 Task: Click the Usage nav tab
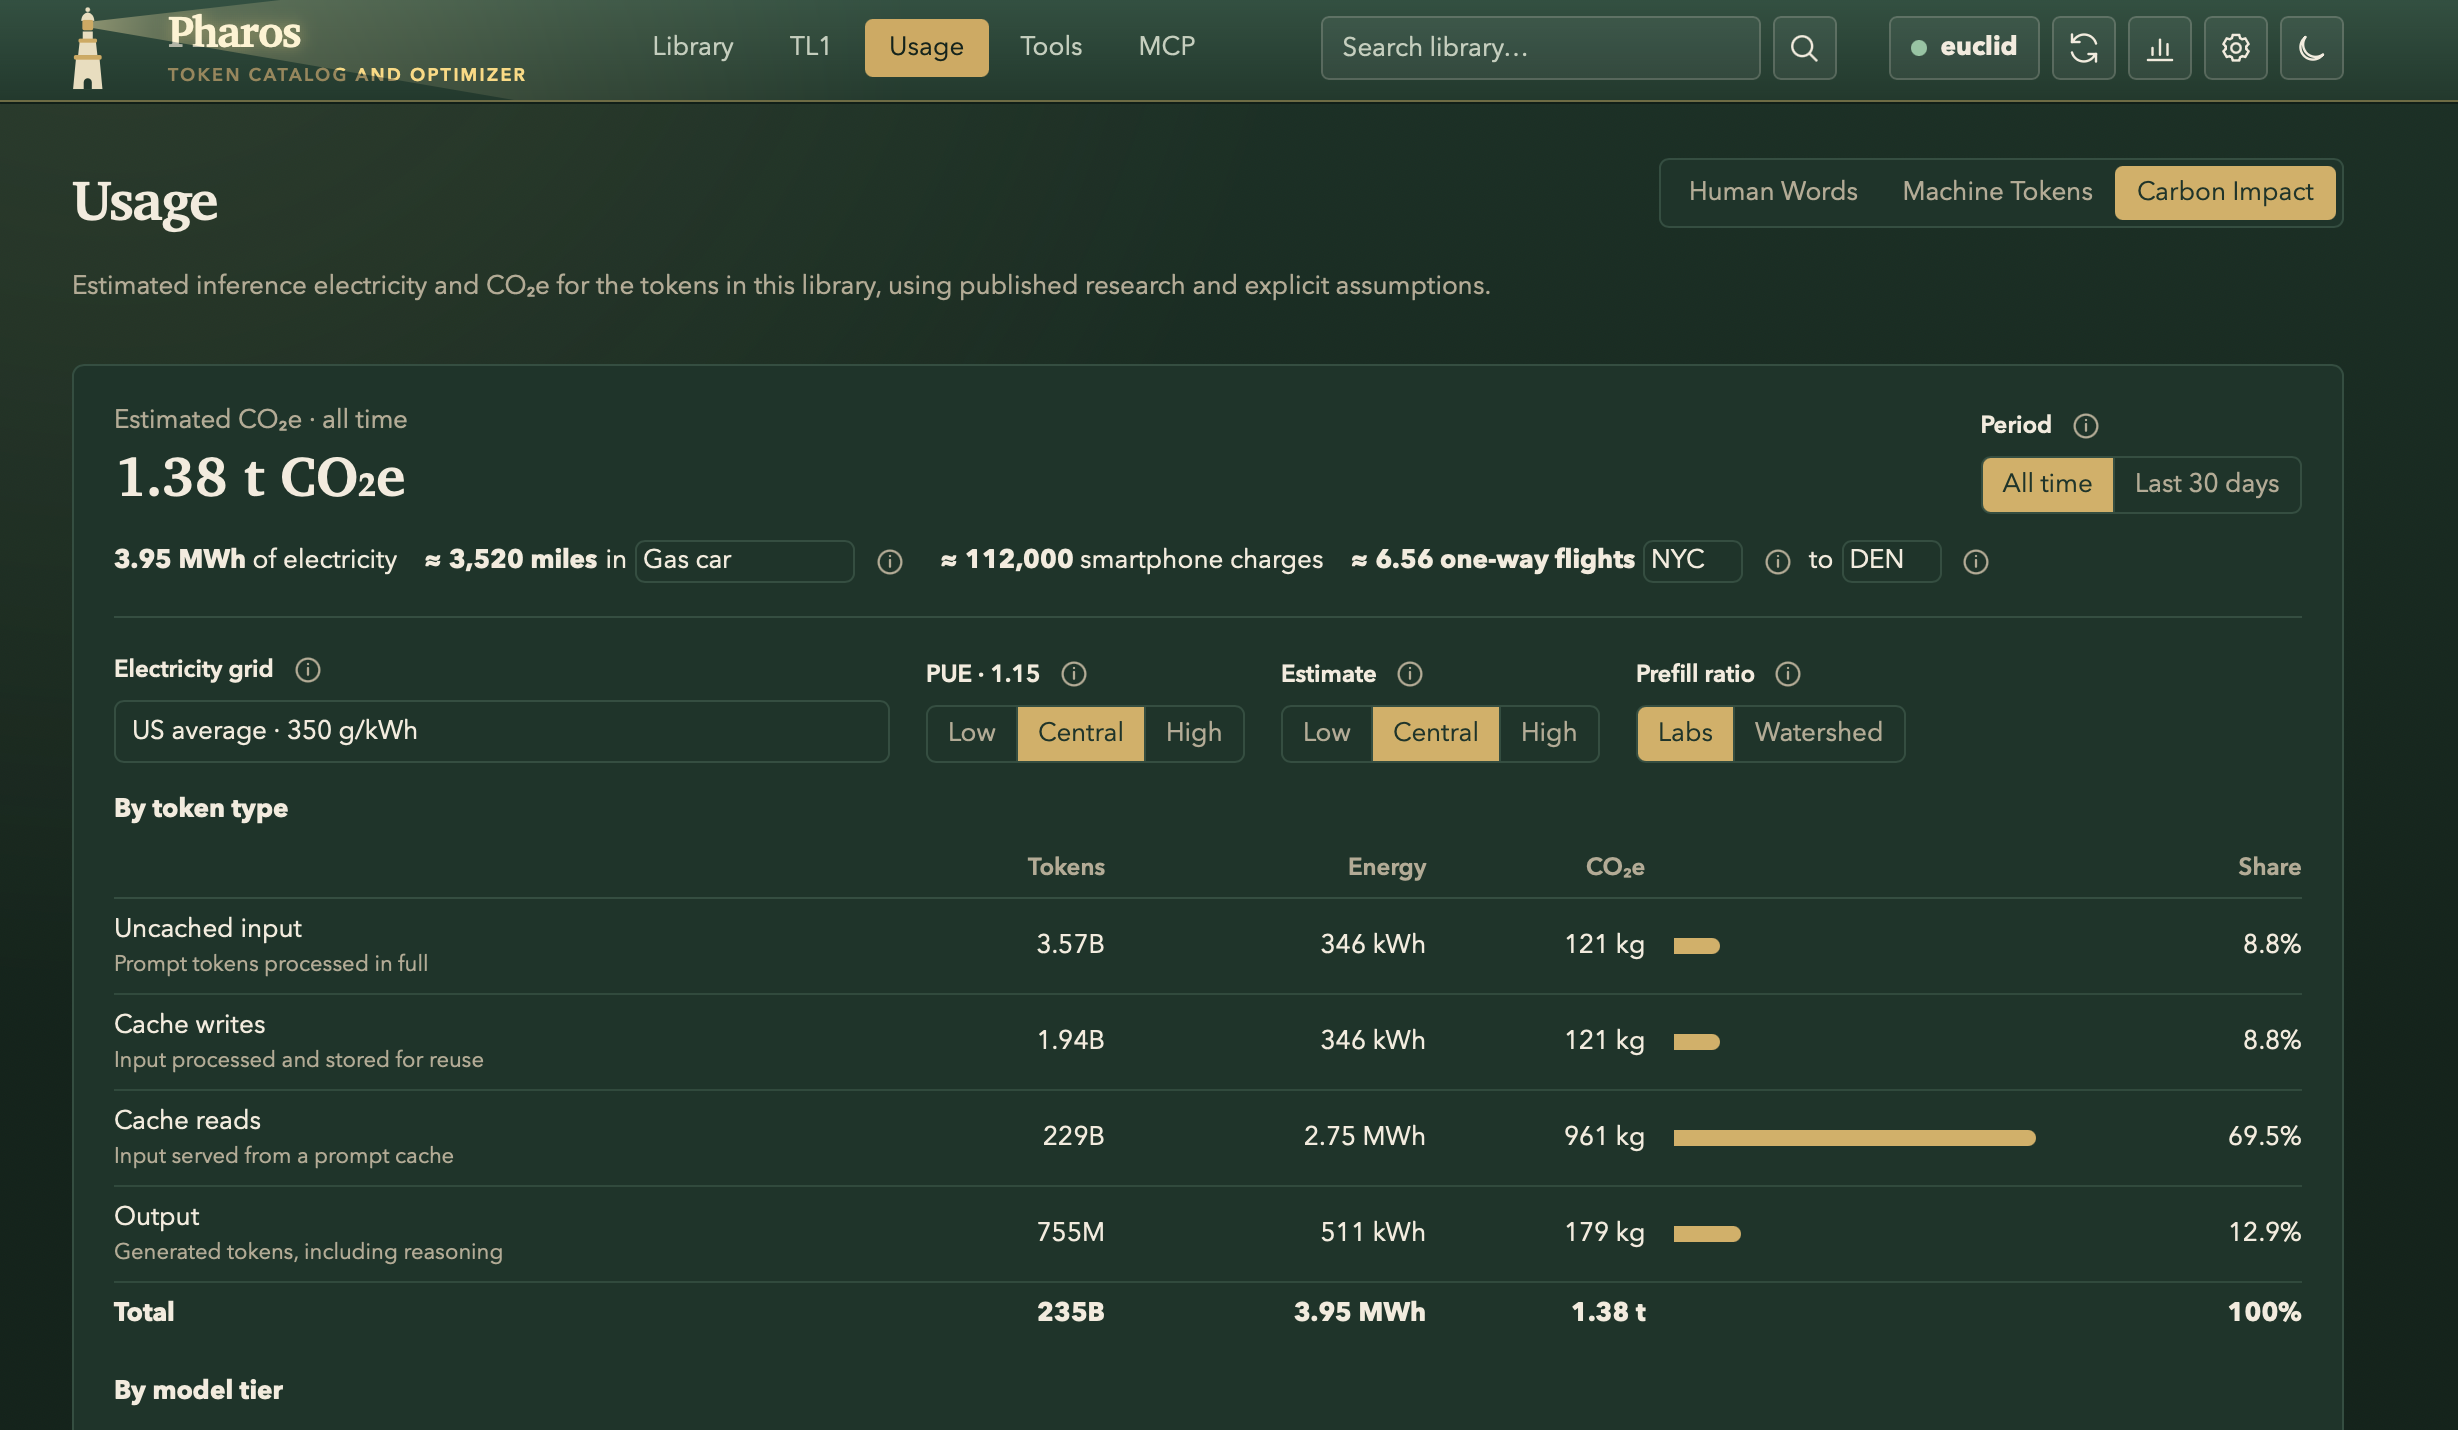click(926, 47)
